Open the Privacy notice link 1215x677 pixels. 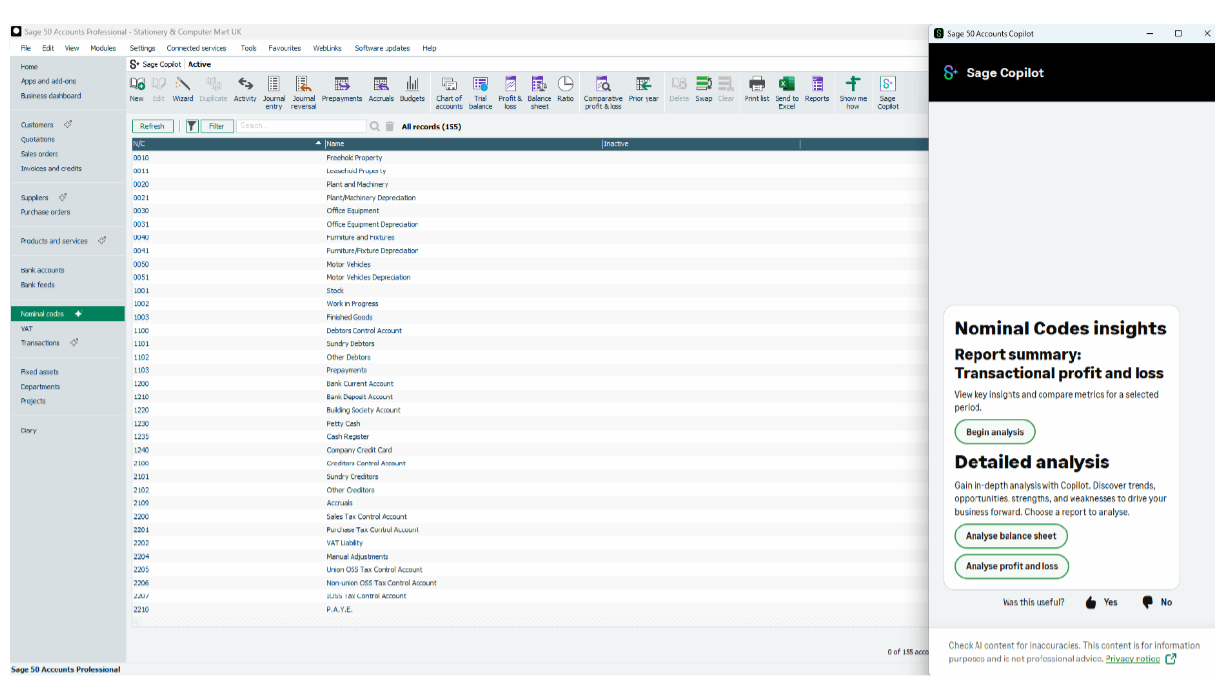pyautogui.click(x=1133, y=659)
